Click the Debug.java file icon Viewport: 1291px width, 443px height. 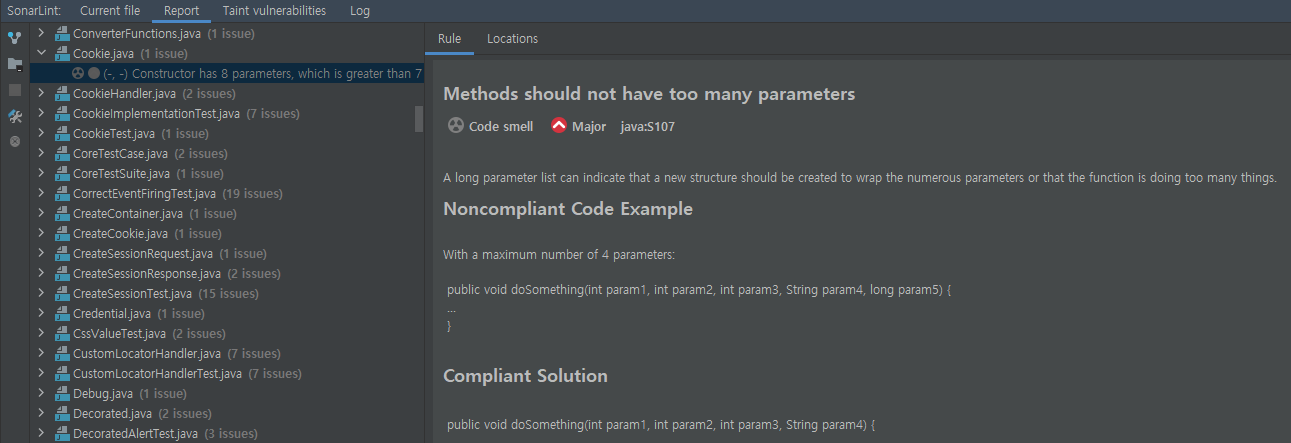[x=62, y=393]
